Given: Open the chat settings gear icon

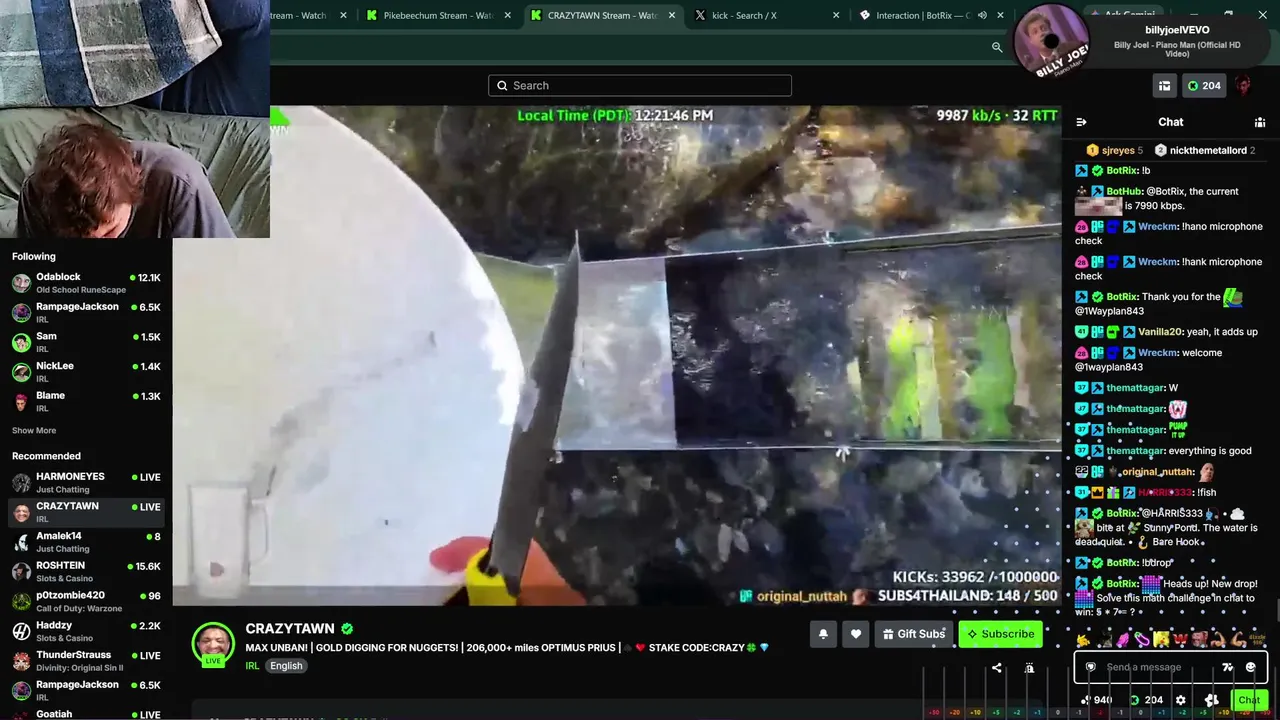Looking at the screenshot, I should (x=1181, y=700).
